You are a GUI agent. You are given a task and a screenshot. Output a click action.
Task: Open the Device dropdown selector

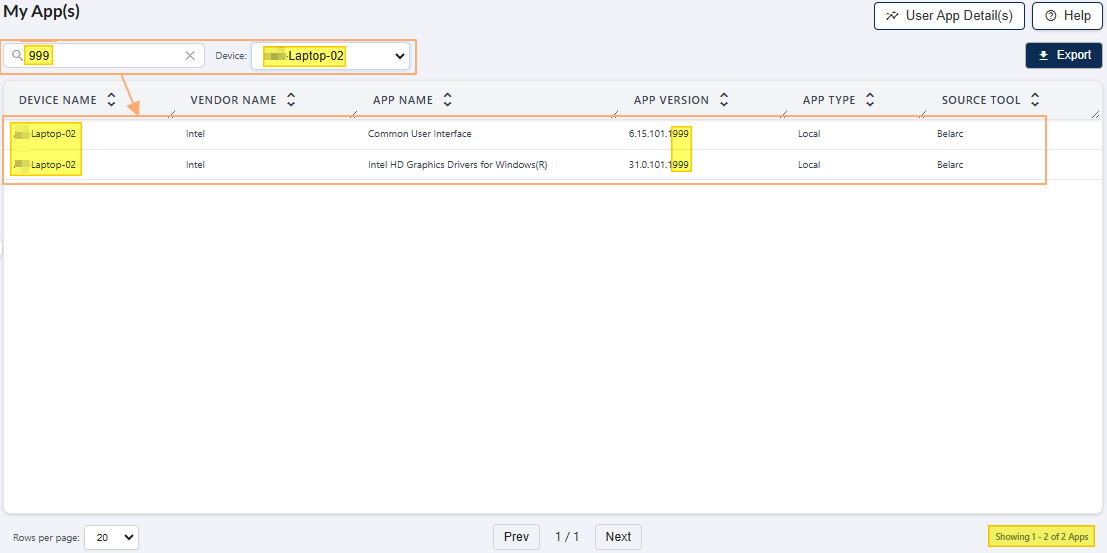tap(331, 57)
